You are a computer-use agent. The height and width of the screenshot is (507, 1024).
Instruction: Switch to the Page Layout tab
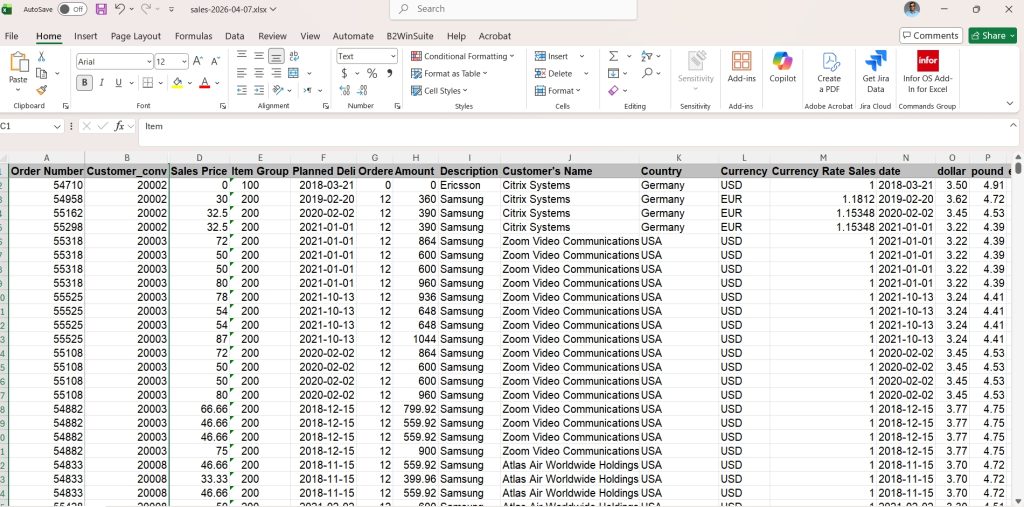[x=136, y=36]
